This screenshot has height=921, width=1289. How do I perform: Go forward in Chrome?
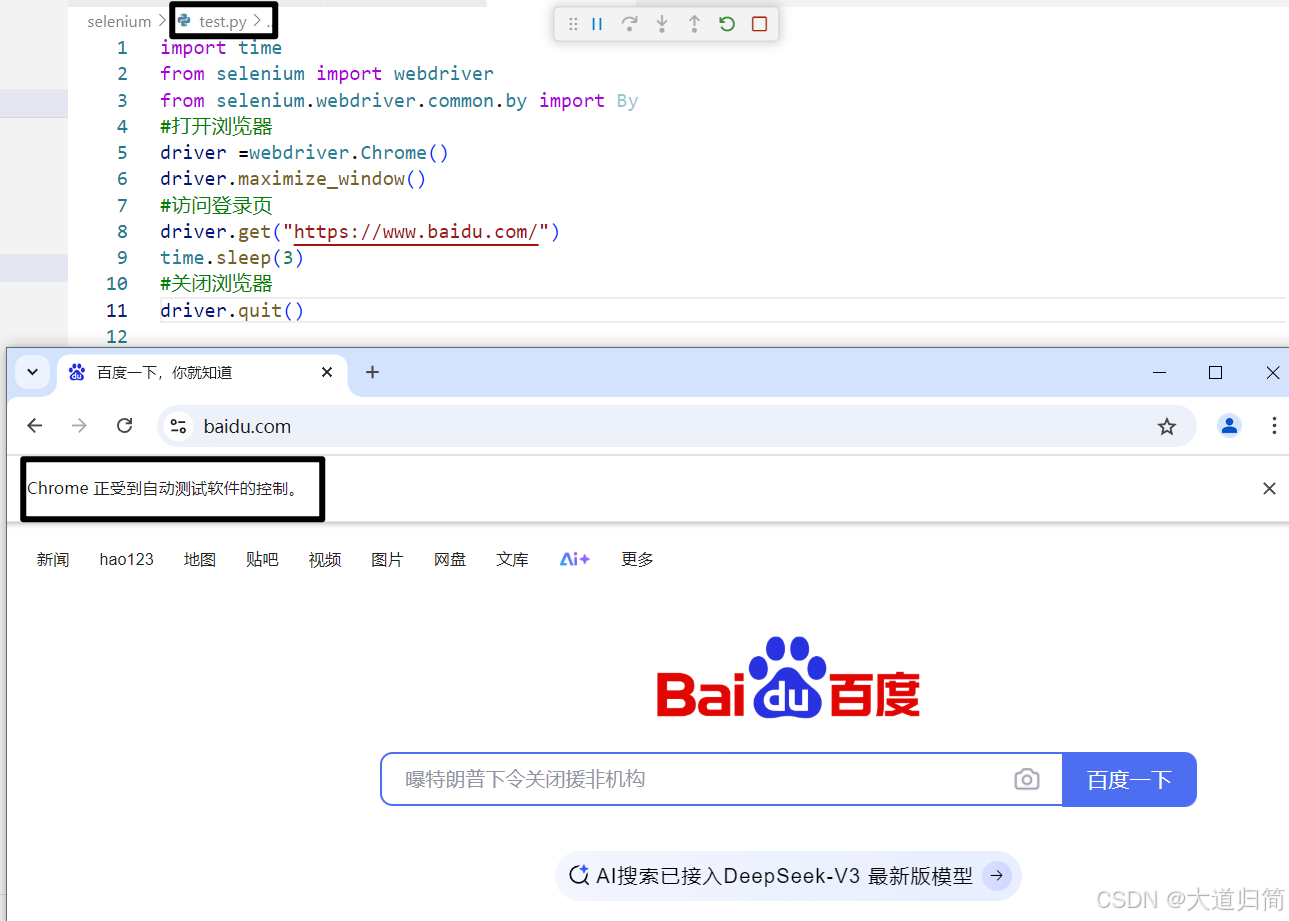[80, 426]
